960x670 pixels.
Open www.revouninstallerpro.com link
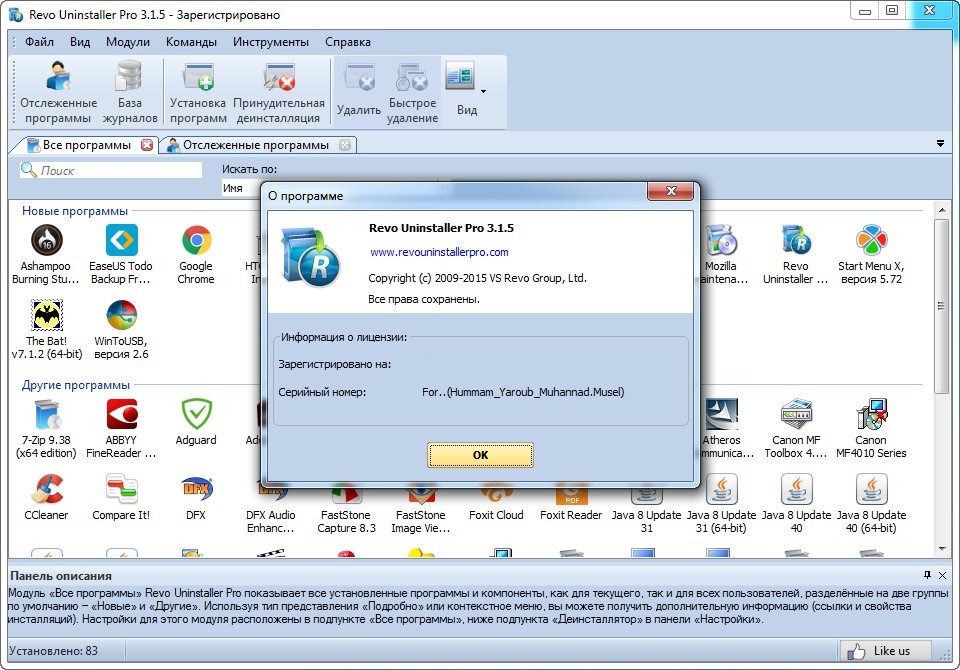point(439,252)
